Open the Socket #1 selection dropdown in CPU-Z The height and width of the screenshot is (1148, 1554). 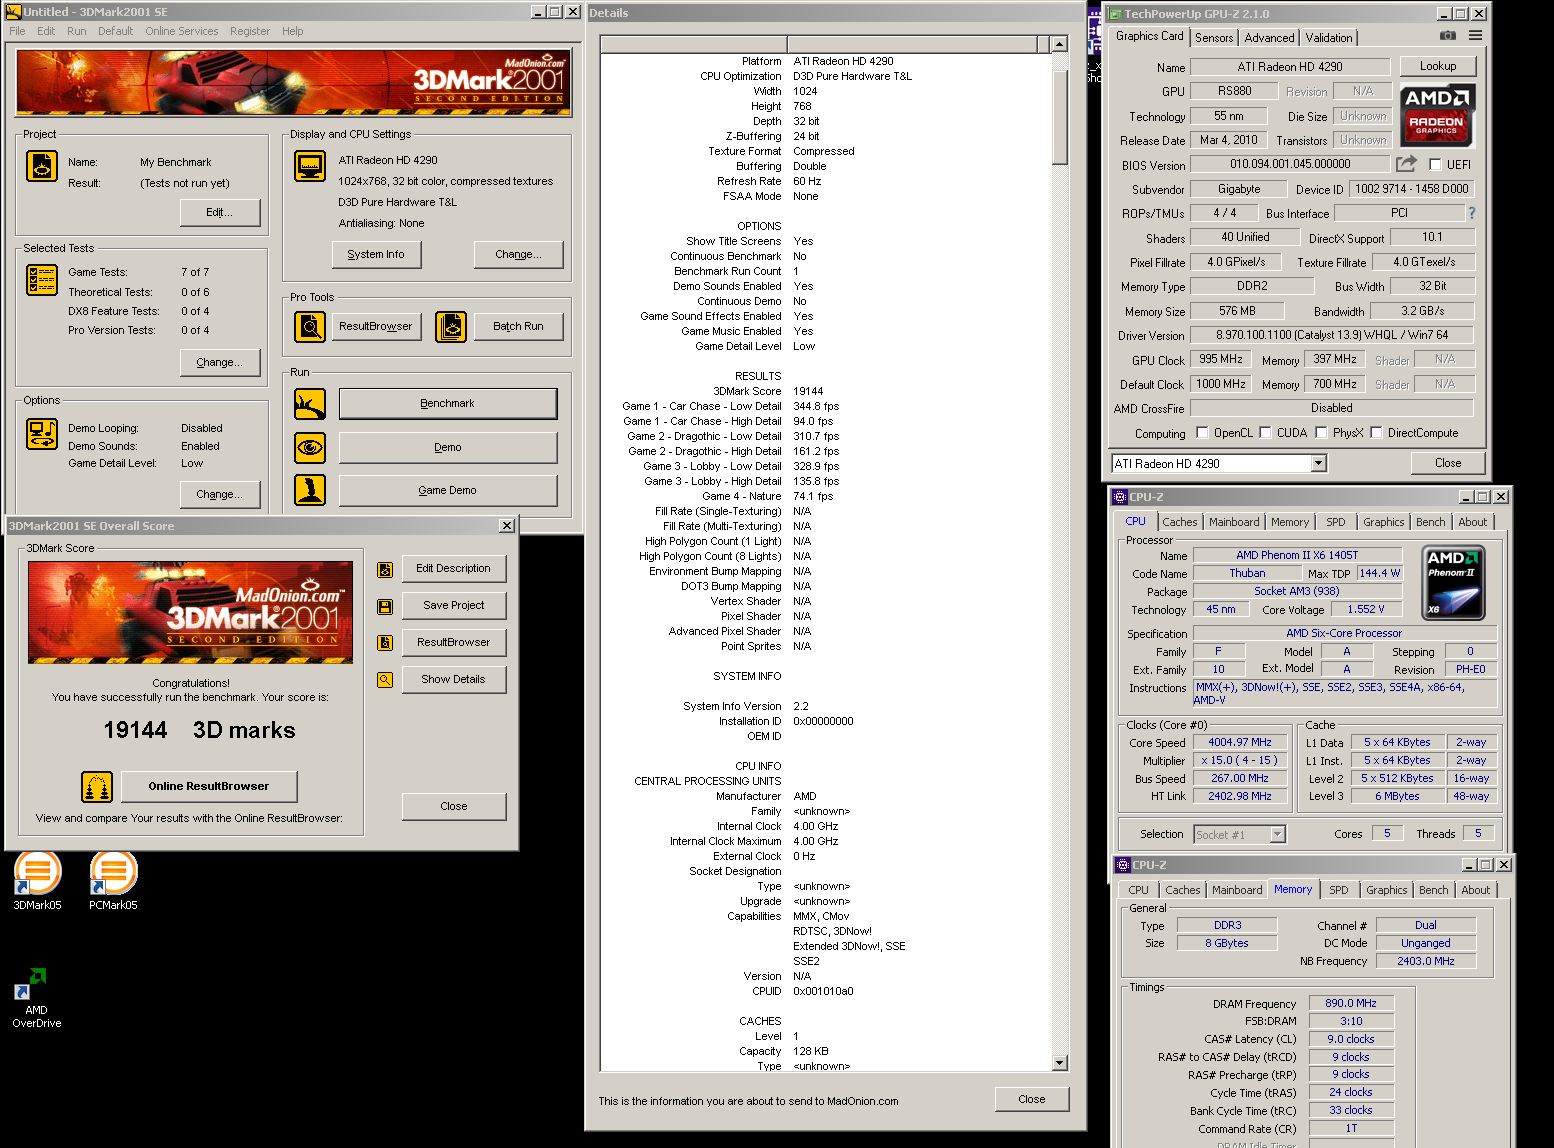pos(1277,834)
